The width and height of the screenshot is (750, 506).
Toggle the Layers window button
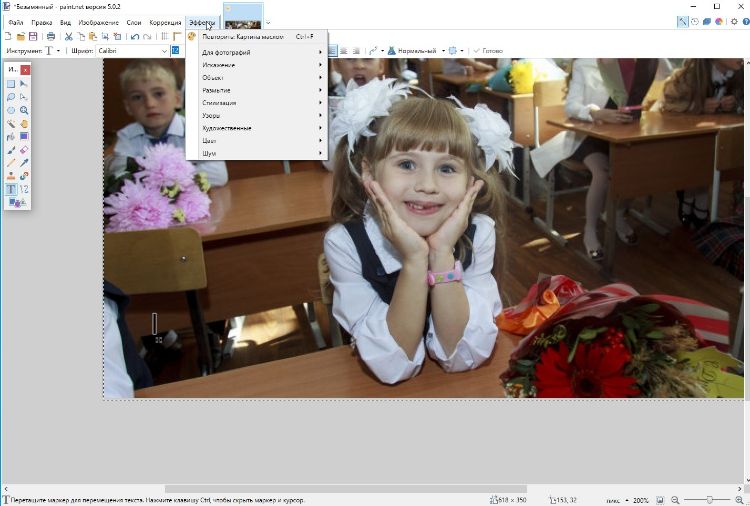coord(707,22)
